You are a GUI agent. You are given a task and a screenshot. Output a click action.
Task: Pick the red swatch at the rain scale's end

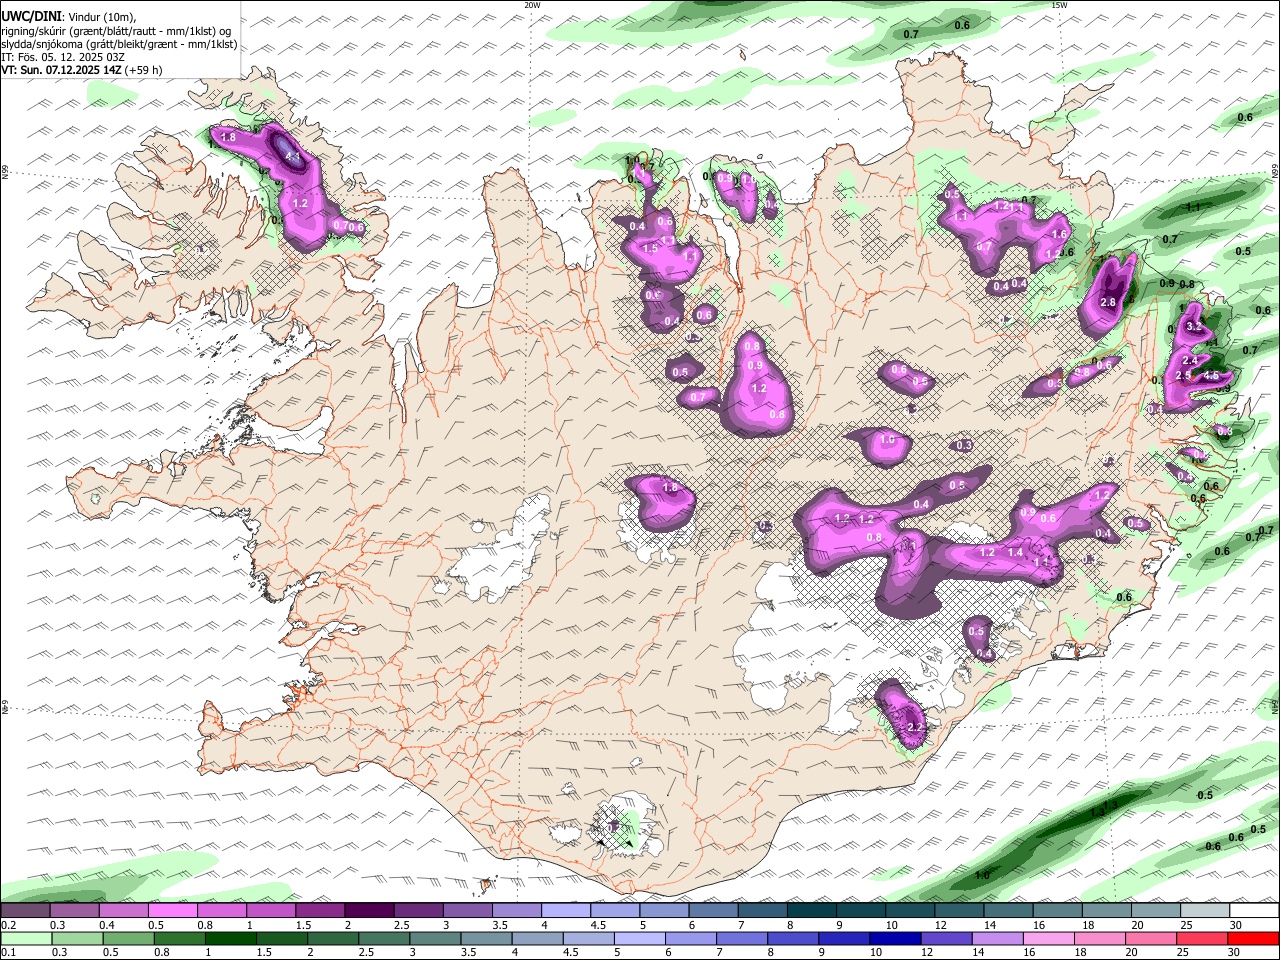click(x=1254, y=938)
